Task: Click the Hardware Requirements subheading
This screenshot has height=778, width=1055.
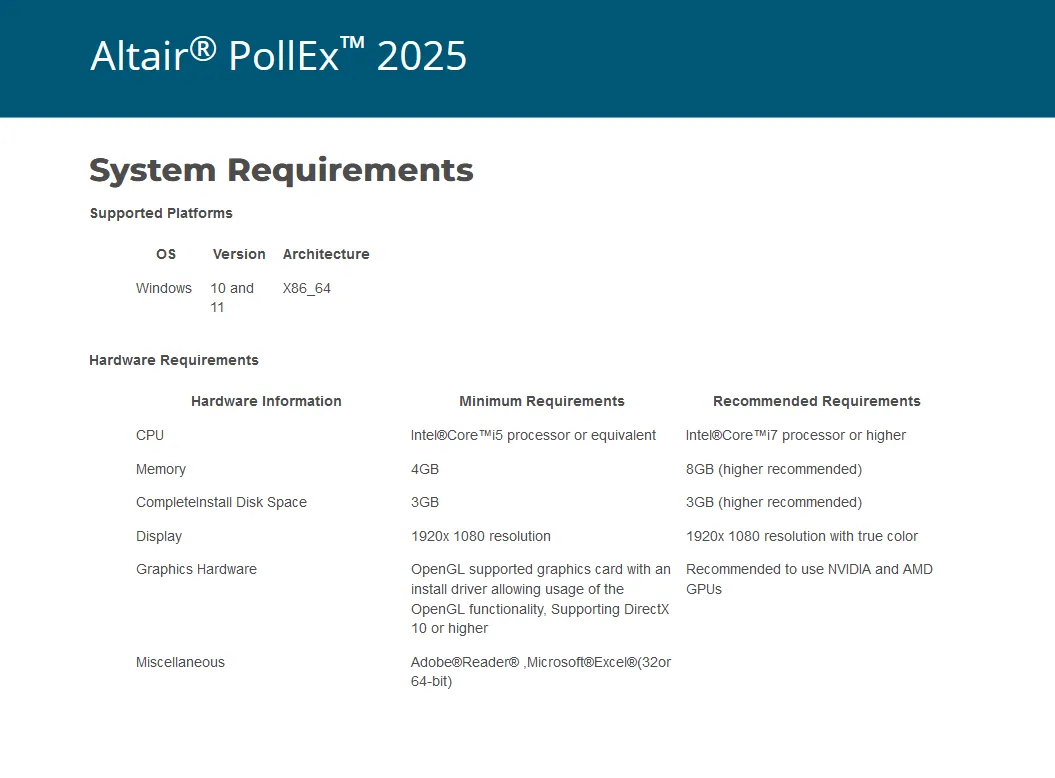Action: click(174, 360)
